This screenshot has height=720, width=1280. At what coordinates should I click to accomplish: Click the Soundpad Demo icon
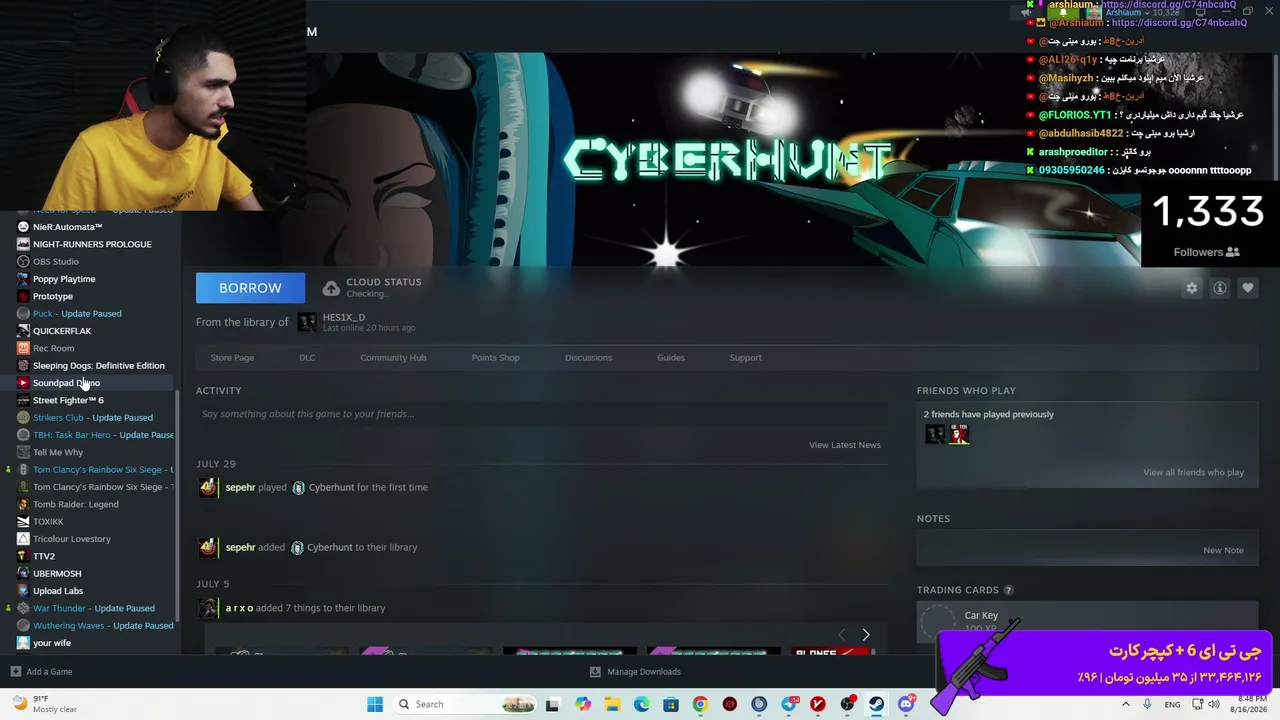coord(23,383)
